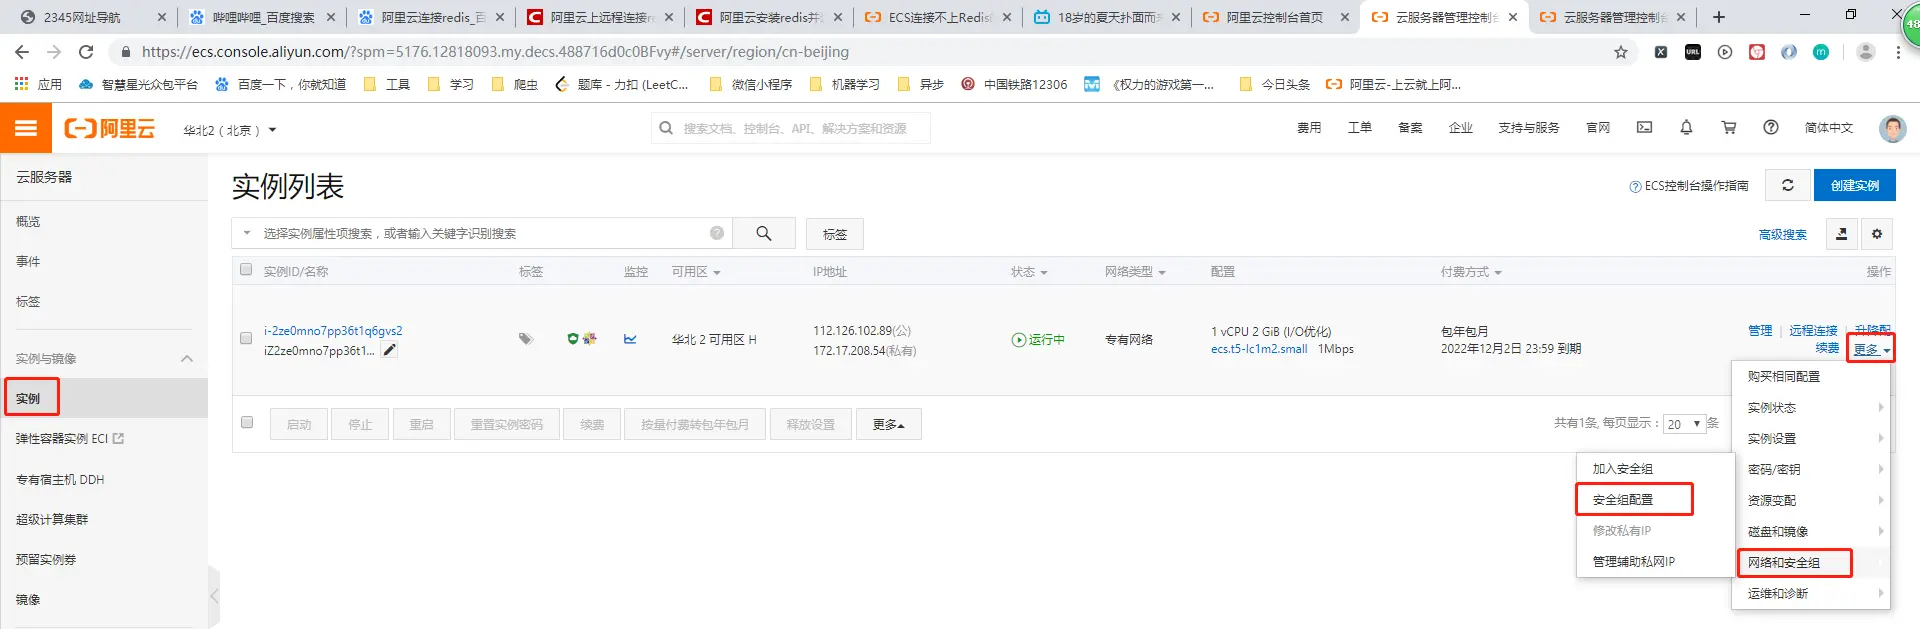Screen dimensions: 1920x629
Task: Open the hamburger navigation menu
Action: (25, 128)
